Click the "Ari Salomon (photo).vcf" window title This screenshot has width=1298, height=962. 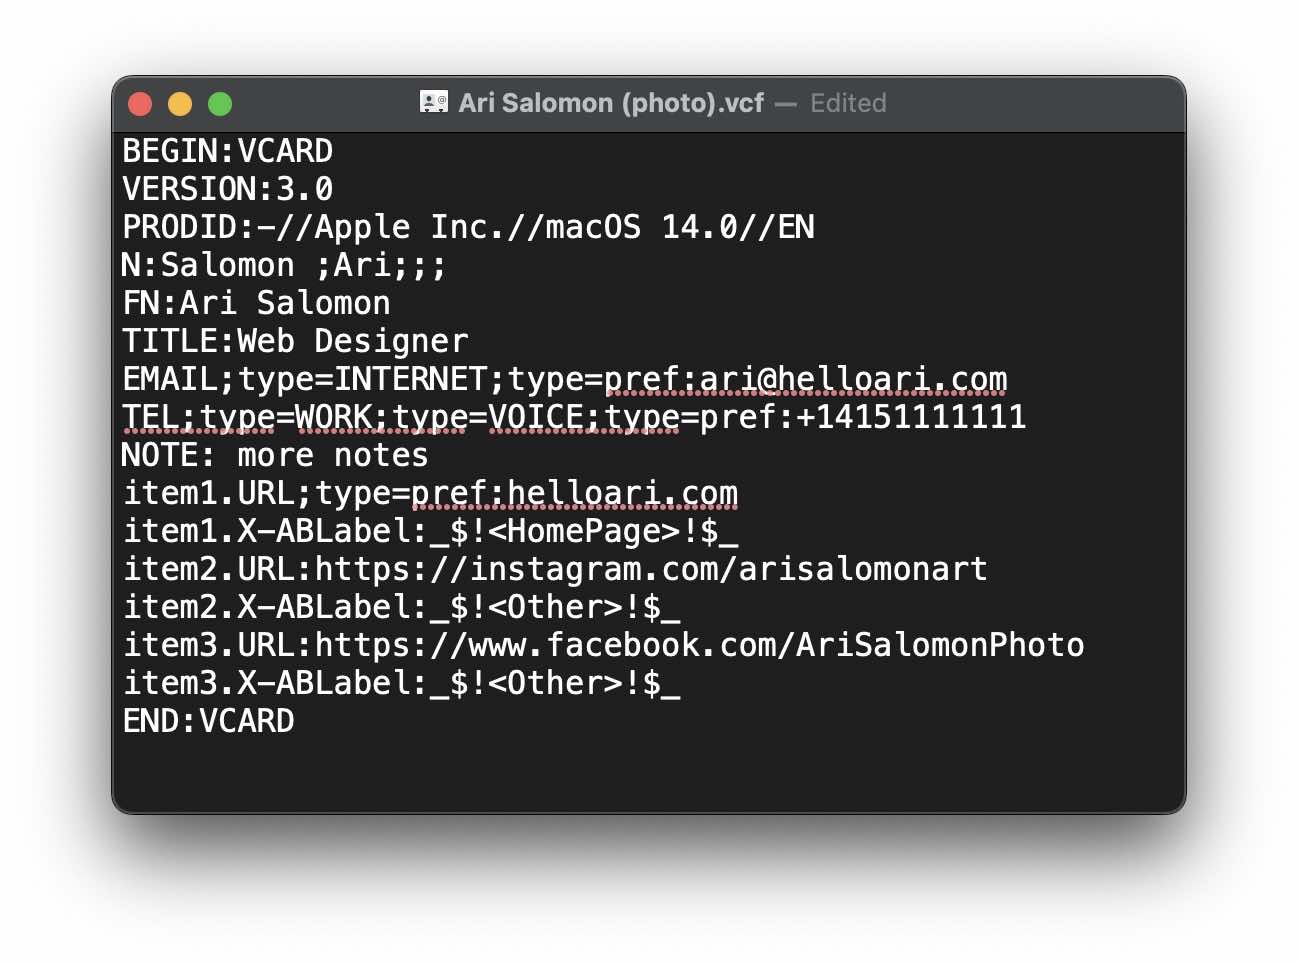610,103
